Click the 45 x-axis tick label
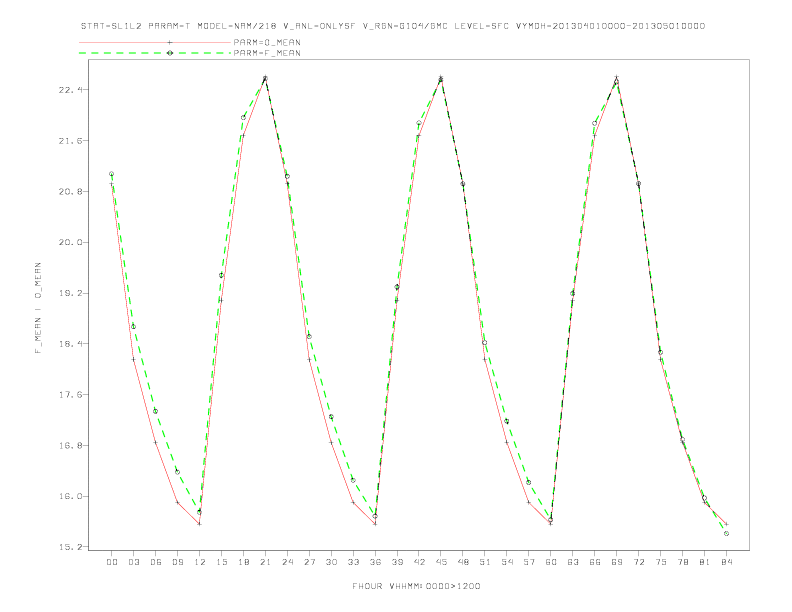The width and height of the screenshot is (792, 612). click(x=441, y=562)
